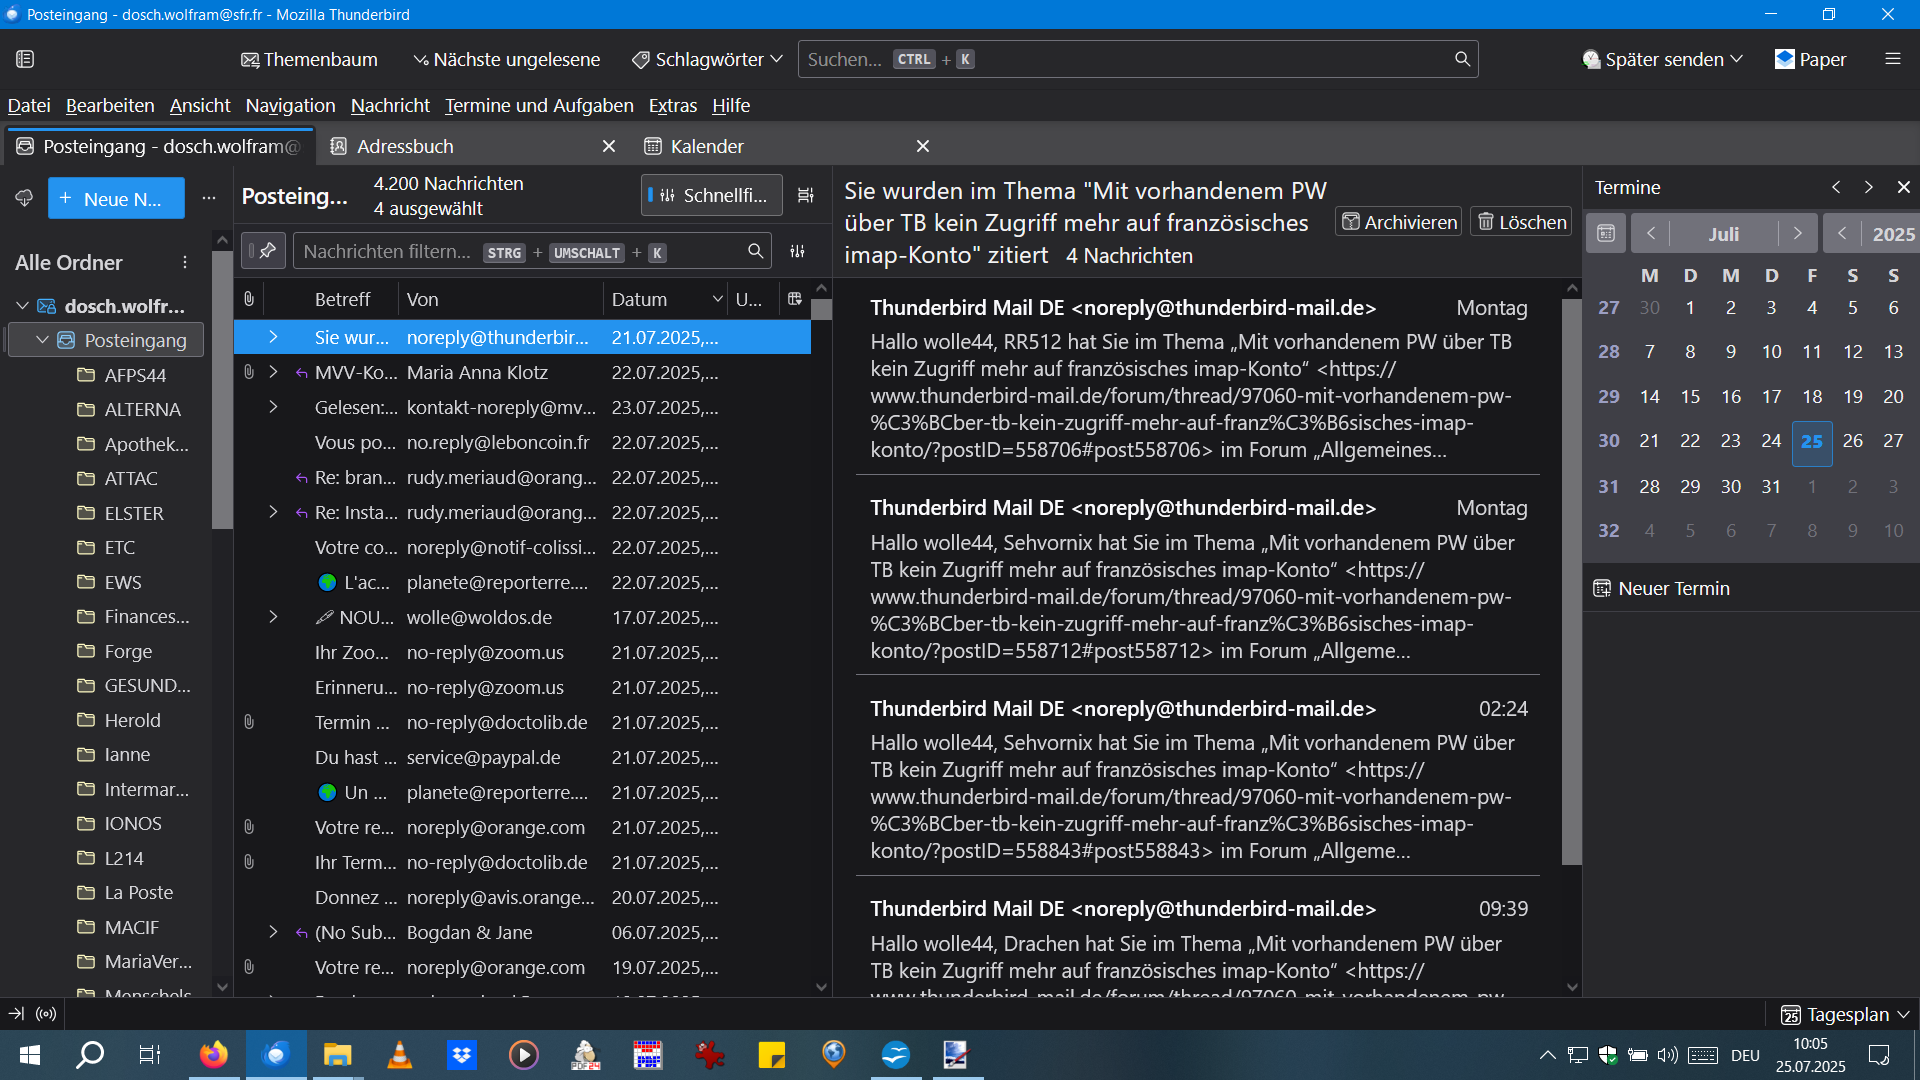Open the Schlagwörter dropdown
Image resolution: width=1920 pixels, height=1080 pixels.
click(707, 59)
